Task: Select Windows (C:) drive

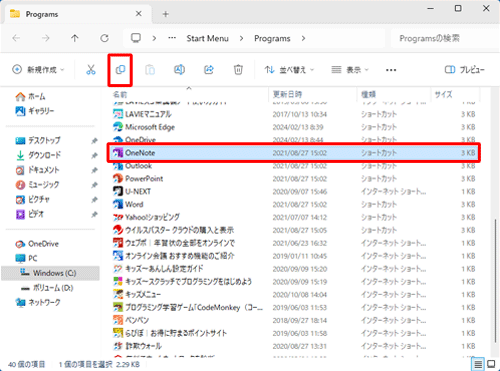Action: 50,273
